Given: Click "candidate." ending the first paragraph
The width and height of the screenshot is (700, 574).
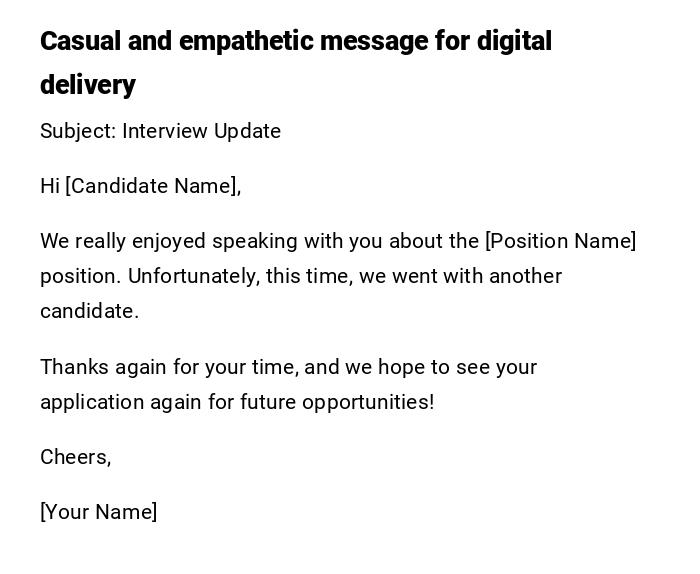Looking at the screenshot, I should [89, 312].
